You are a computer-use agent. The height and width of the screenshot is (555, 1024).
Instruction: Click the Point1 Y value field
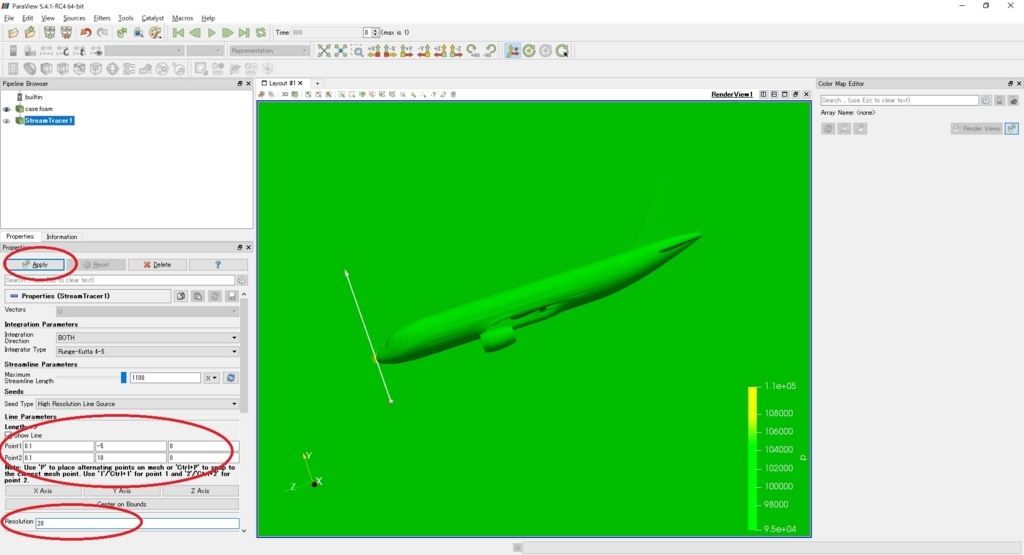pyautogui.click(x=131, y=446)
